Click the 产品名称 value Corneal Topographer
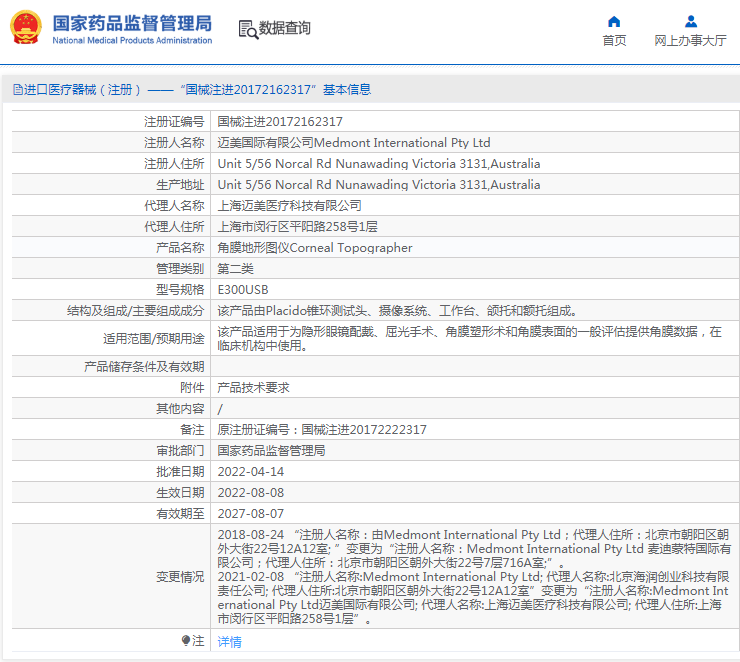740x662 pixels. (x=315, y=247)
